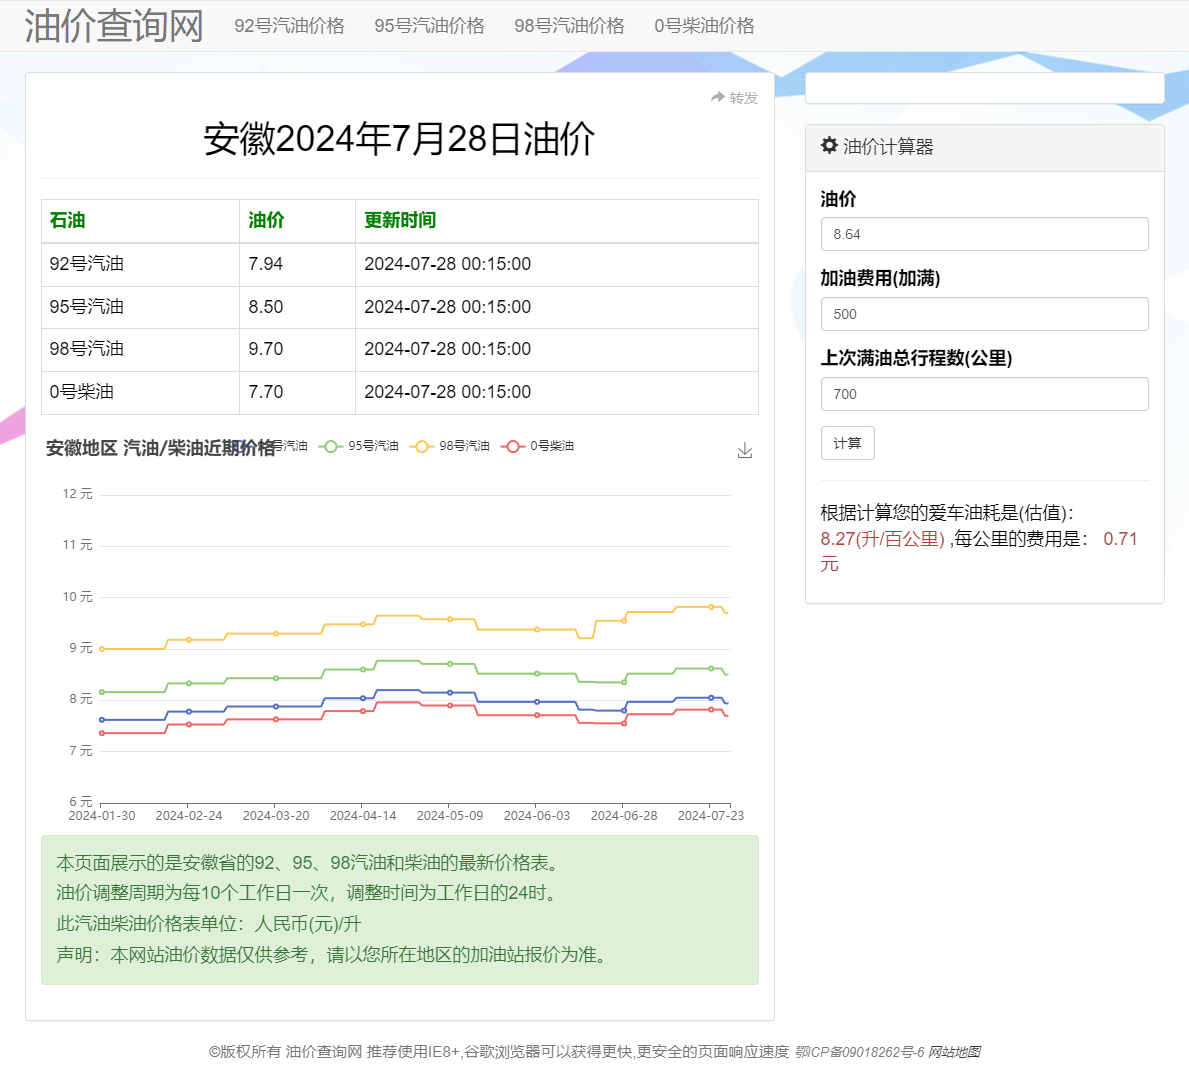
Task: Click the empty box above 油价计算器
Action: (984, 88)
